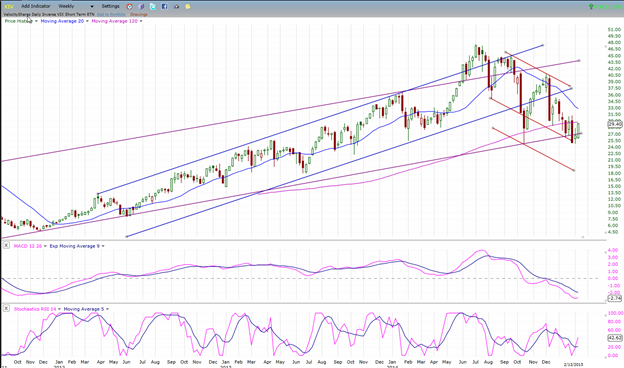This screenshot has height=368, width=624.
Task: Close the MACD indicator pane
Action: coord(6,245)
